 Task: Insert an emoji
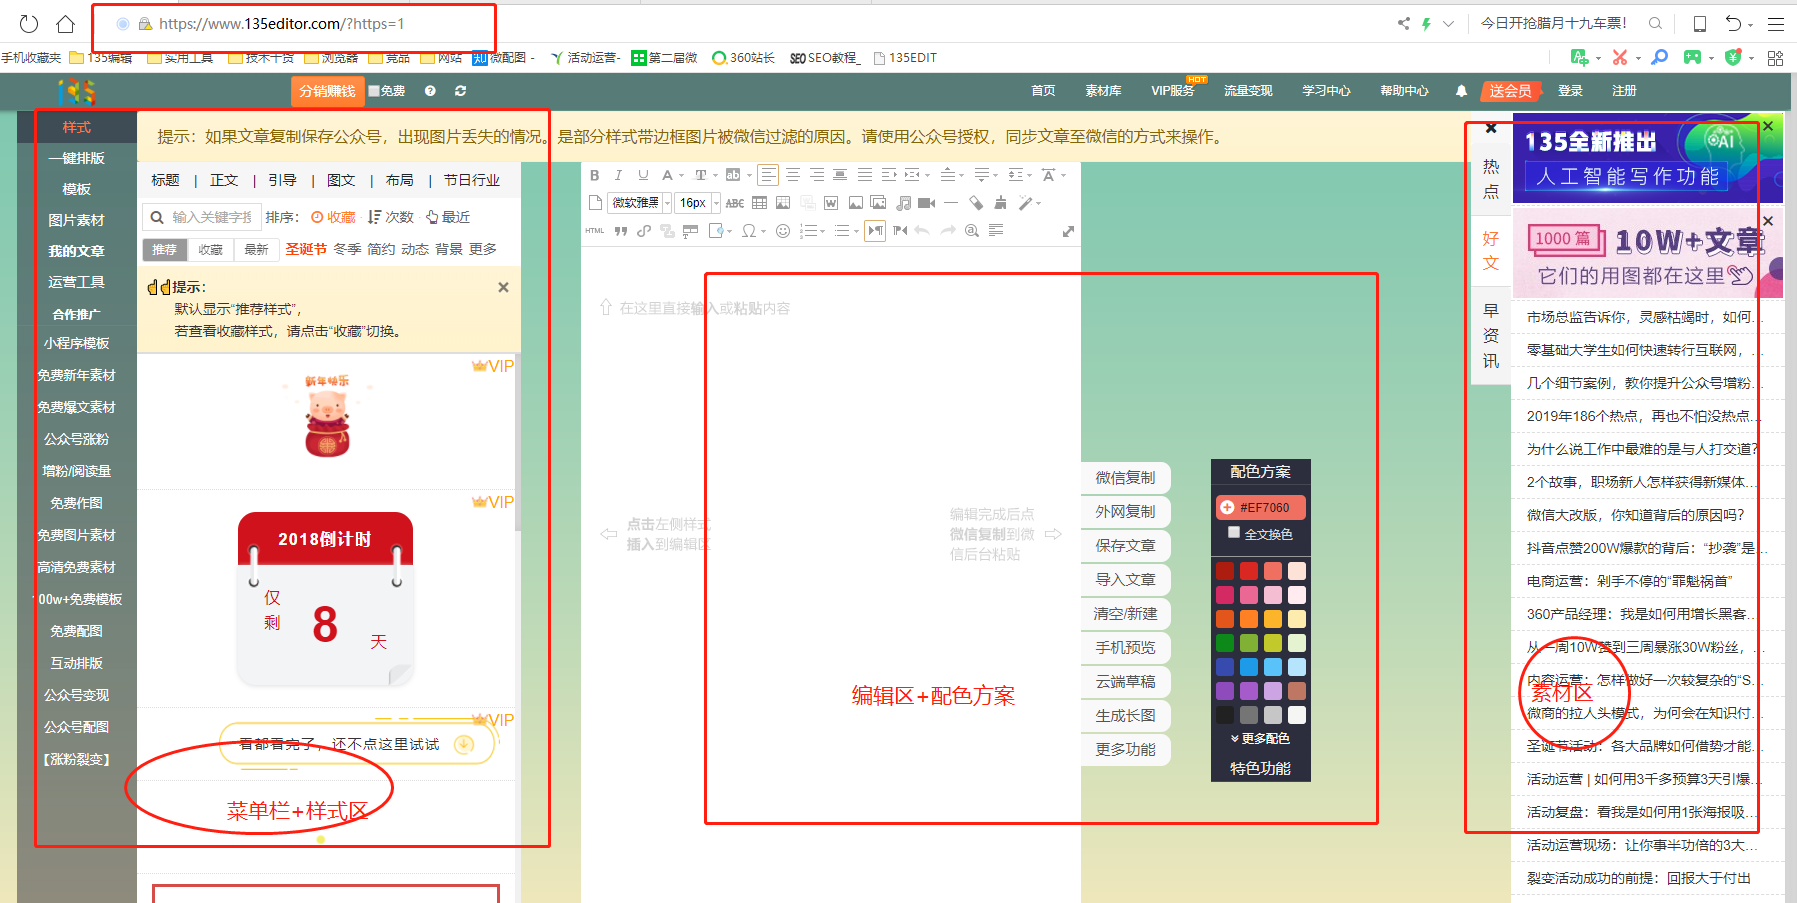[783, 231]
